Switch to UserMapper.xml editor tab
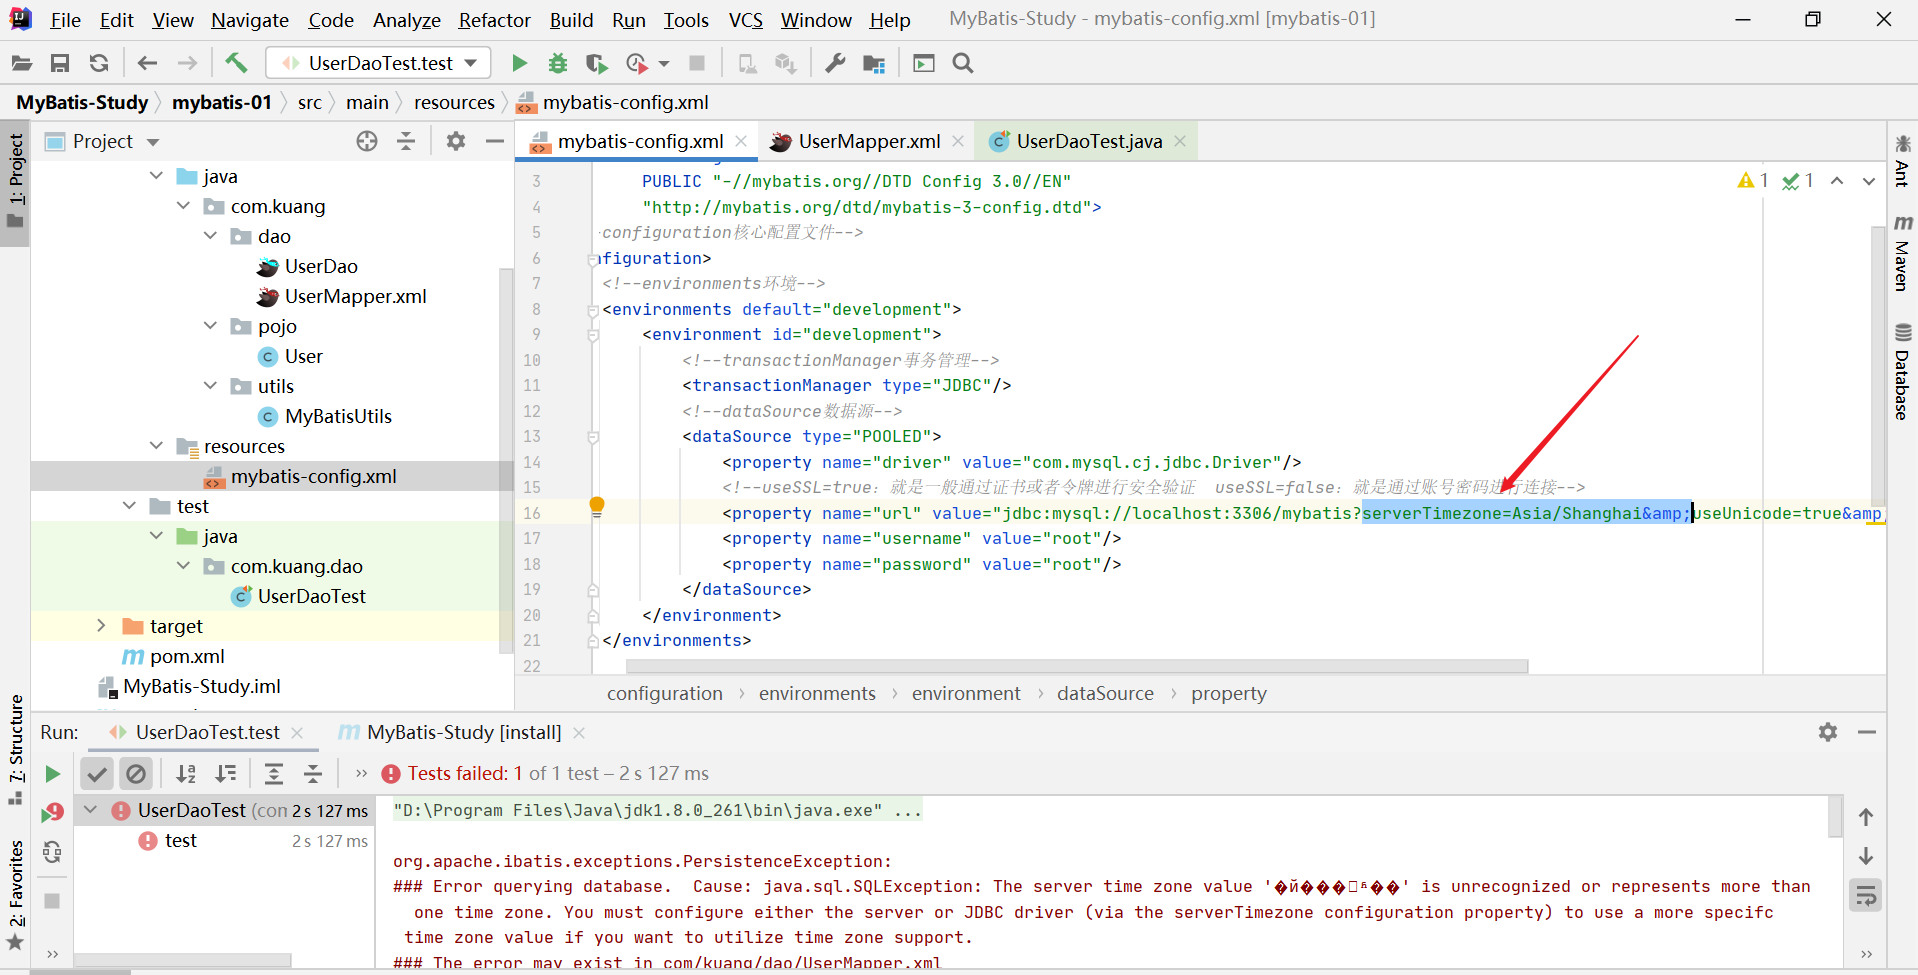Screen dimensions: 1918x975 click(x=868, y=141)
